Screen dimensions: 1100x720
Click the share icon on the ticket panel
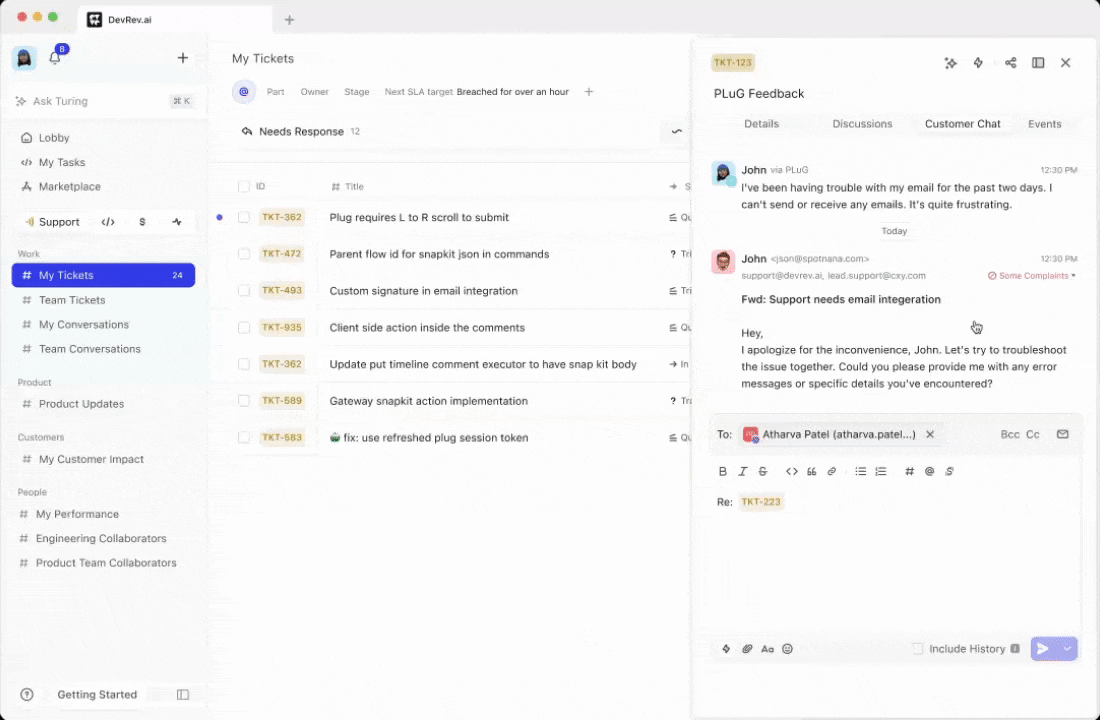pyautogui.click(x=1010, y=62)
